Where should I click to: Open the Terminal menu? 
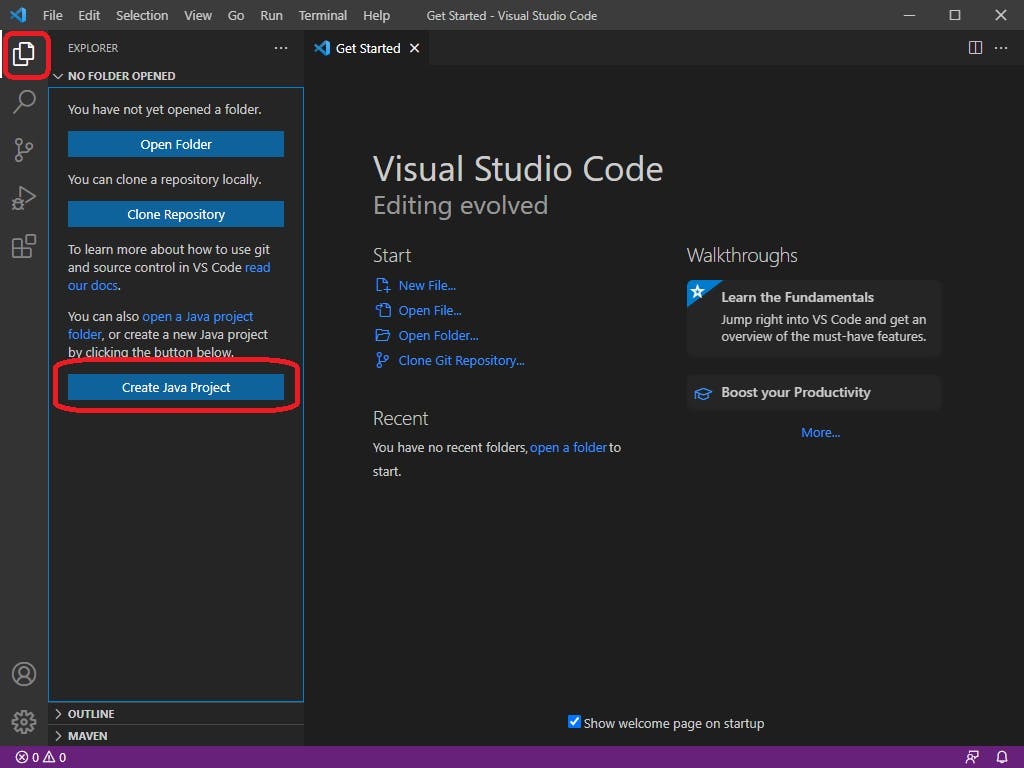pos(322,15)
